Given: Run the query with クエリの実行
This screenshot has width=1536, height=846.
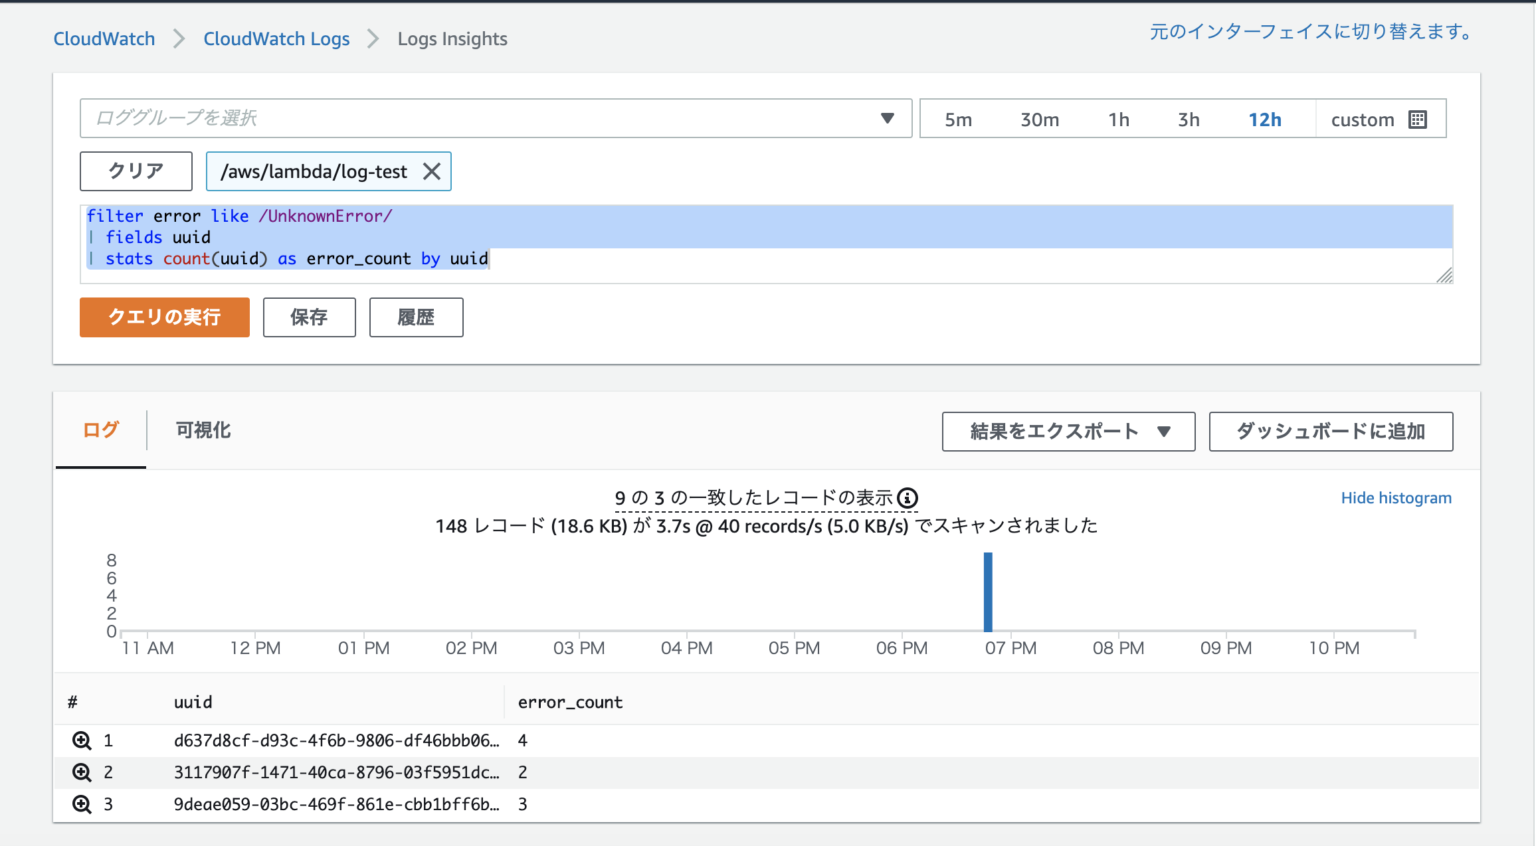Looking at the screenshot, I should [x=164, y=317].
